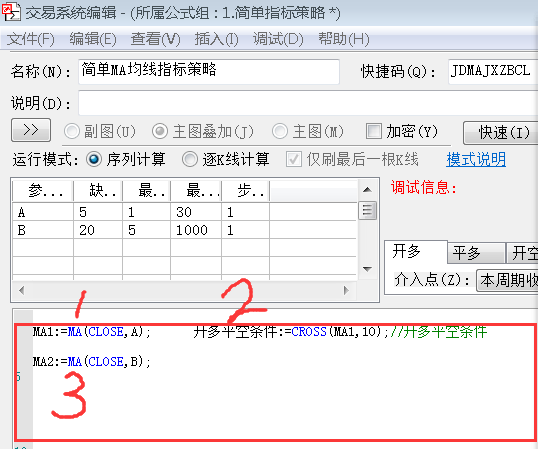Click the 快速(I) button
Screen dimensions: 538x449
(501, 132)
